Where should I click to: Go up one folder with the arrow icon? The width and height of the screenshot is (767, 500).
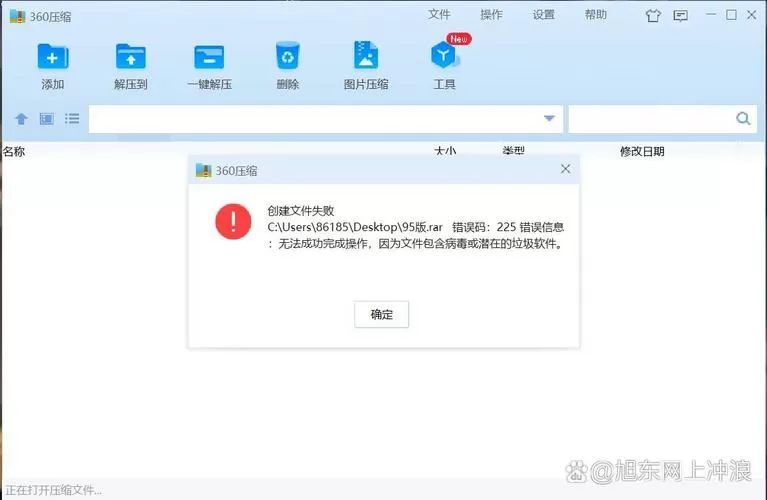[21, 118]
